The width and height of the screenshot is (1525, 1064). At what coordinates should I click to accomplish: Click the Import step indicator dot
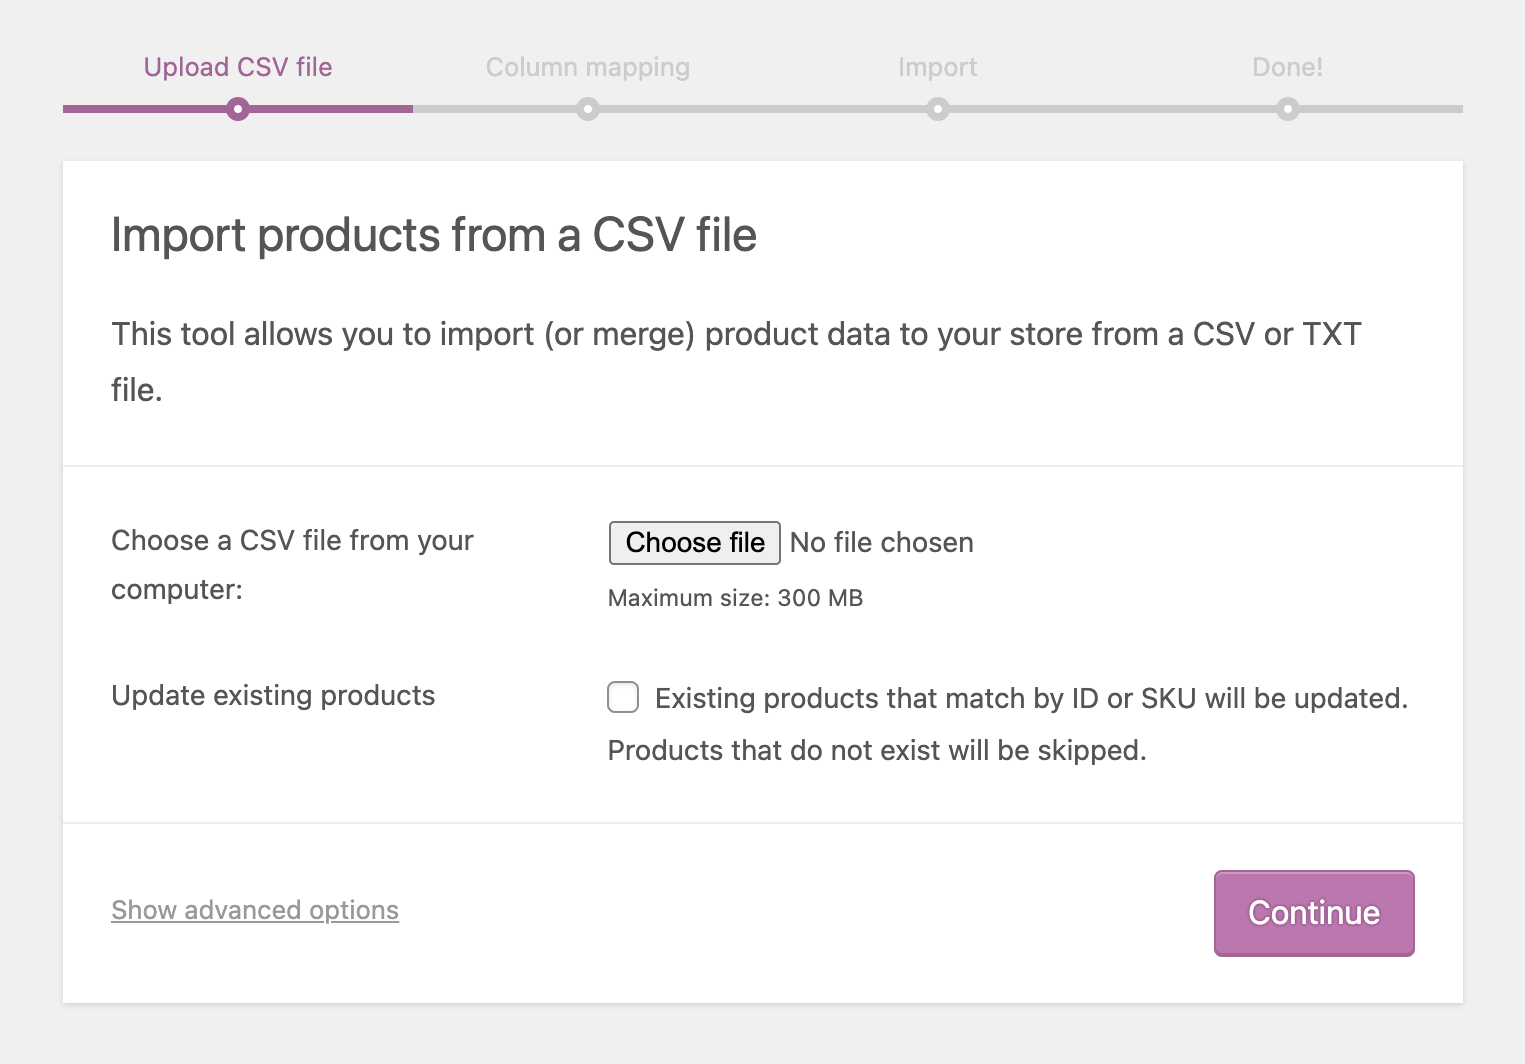pos(937,109)
